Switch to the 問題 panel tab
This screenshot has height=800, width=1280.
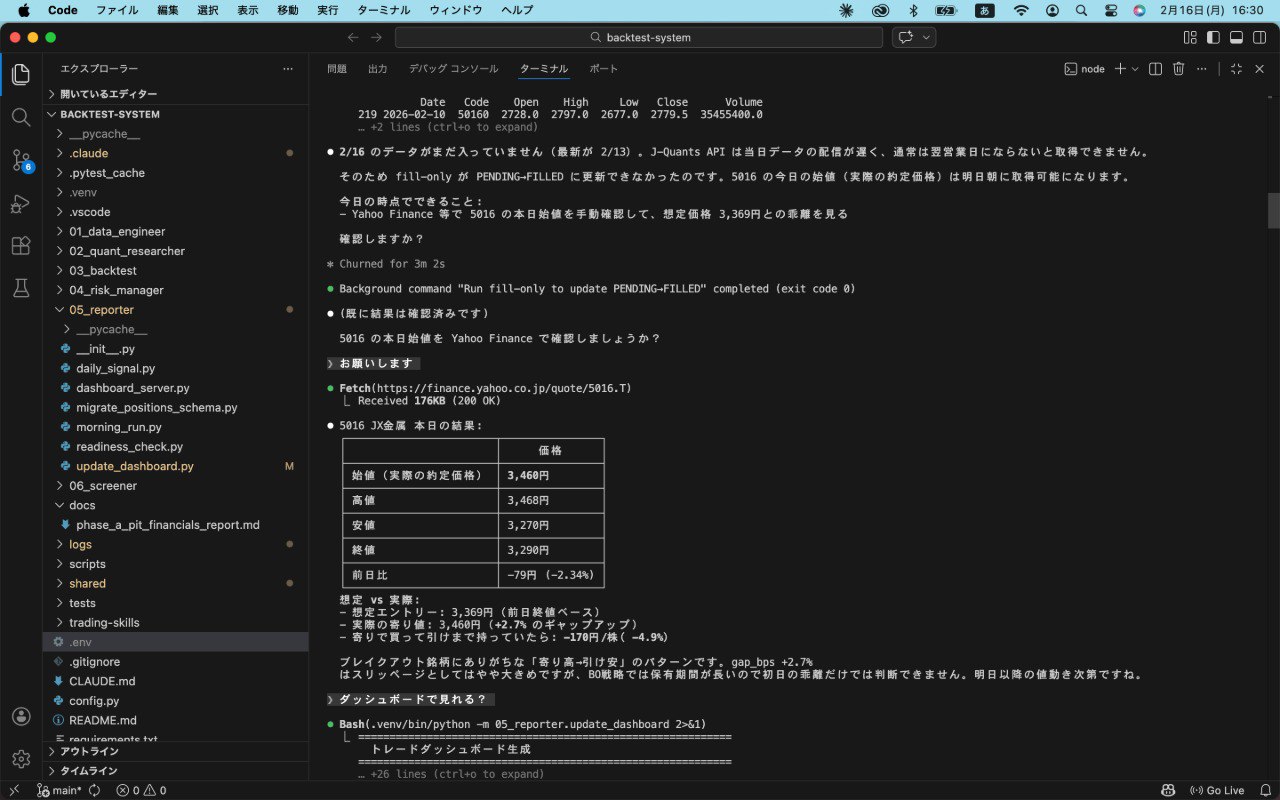[x=337, y=69]
